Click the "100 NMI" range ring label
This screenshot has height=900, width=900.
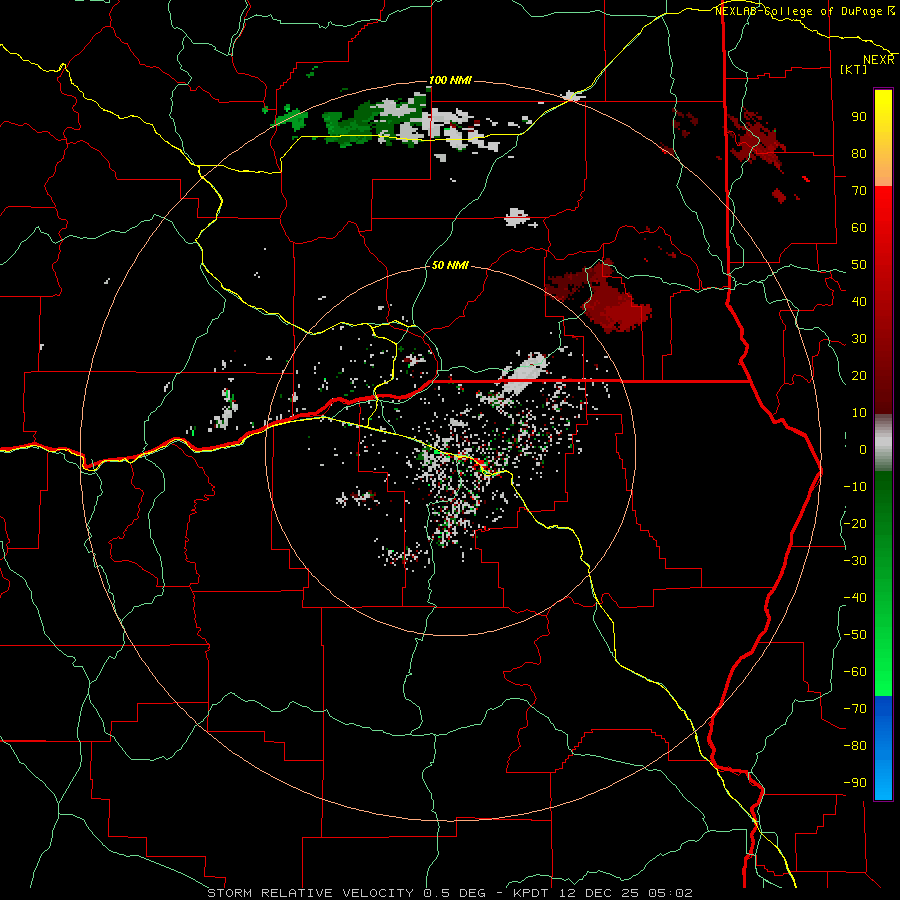451,80
